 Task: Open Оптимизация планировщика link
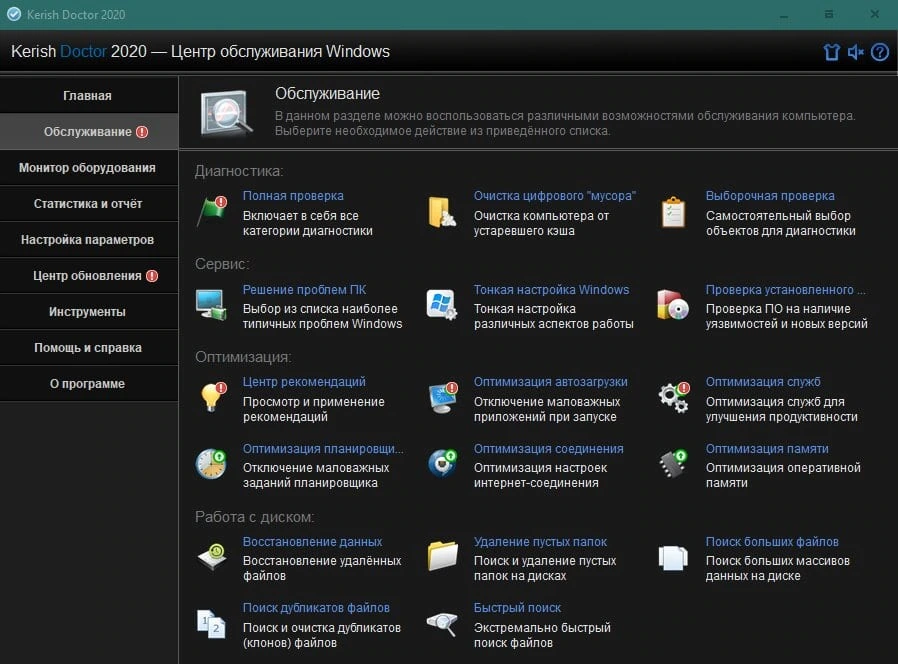click(x=323, y=449)
